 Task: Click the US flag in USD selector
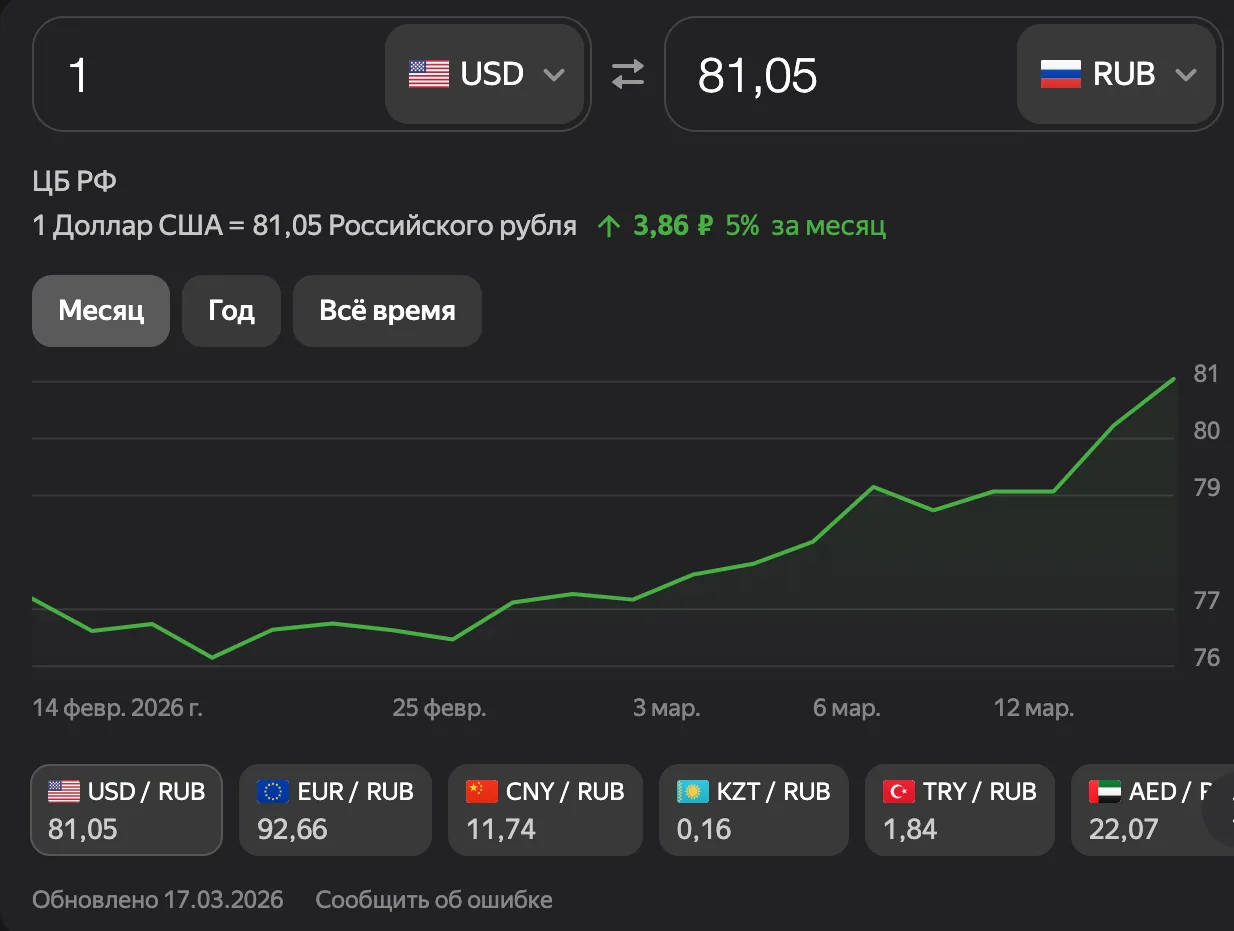click(429, 74)
